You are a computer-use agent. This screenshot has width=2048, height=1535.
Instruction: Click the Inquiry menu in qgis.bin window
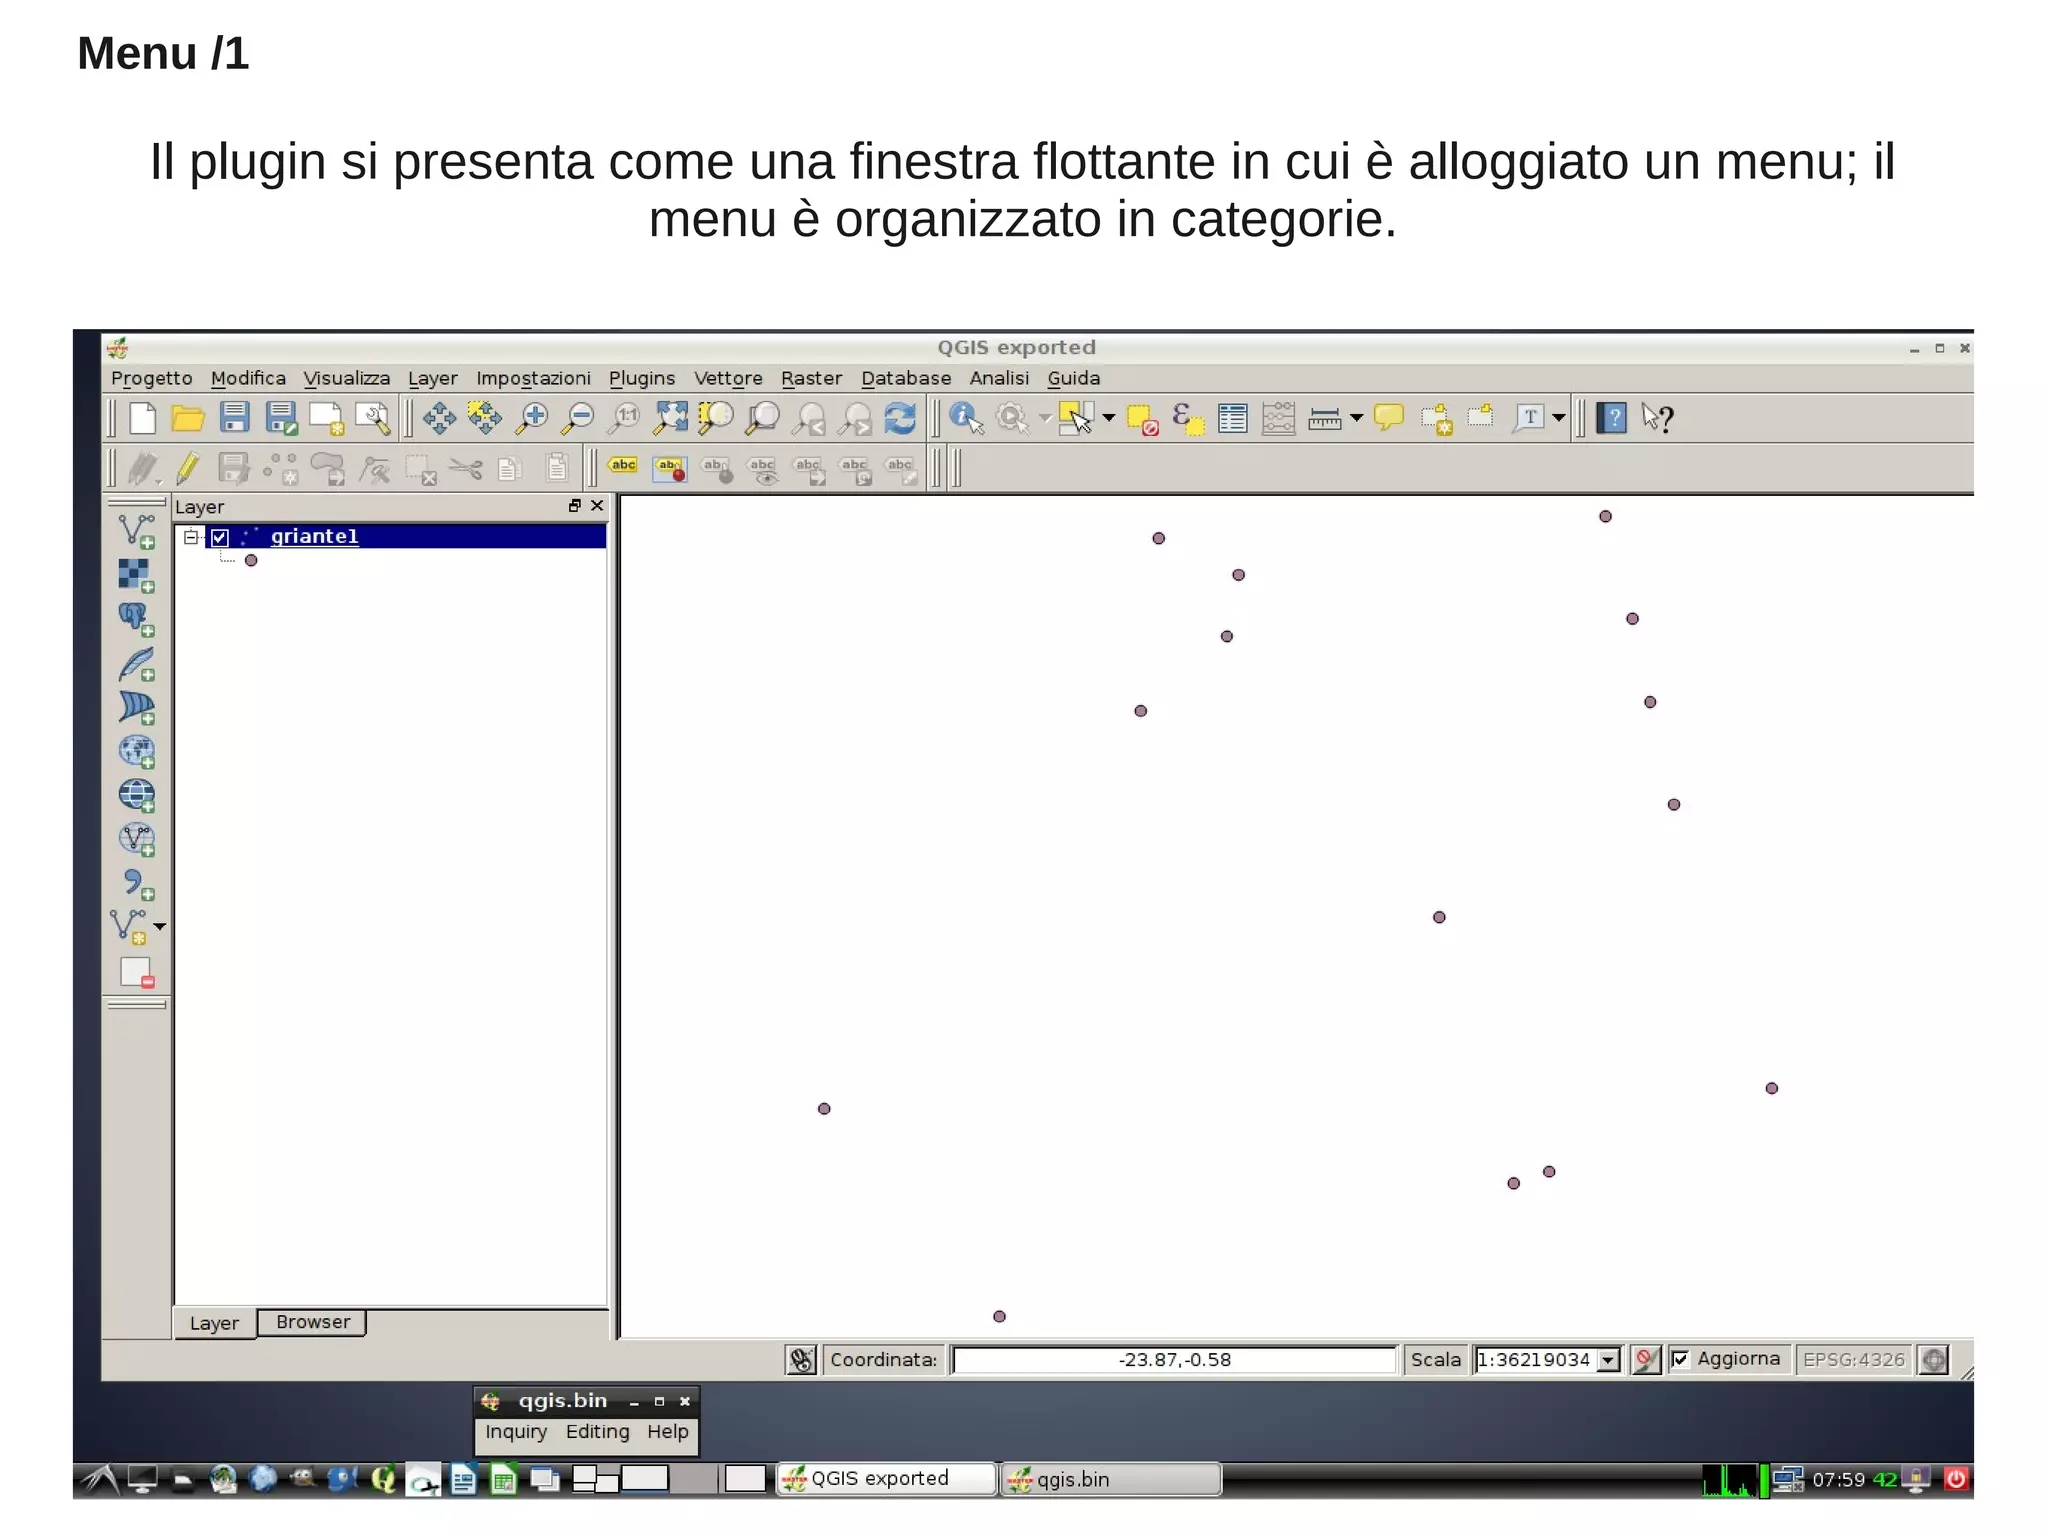(516, 1431)
